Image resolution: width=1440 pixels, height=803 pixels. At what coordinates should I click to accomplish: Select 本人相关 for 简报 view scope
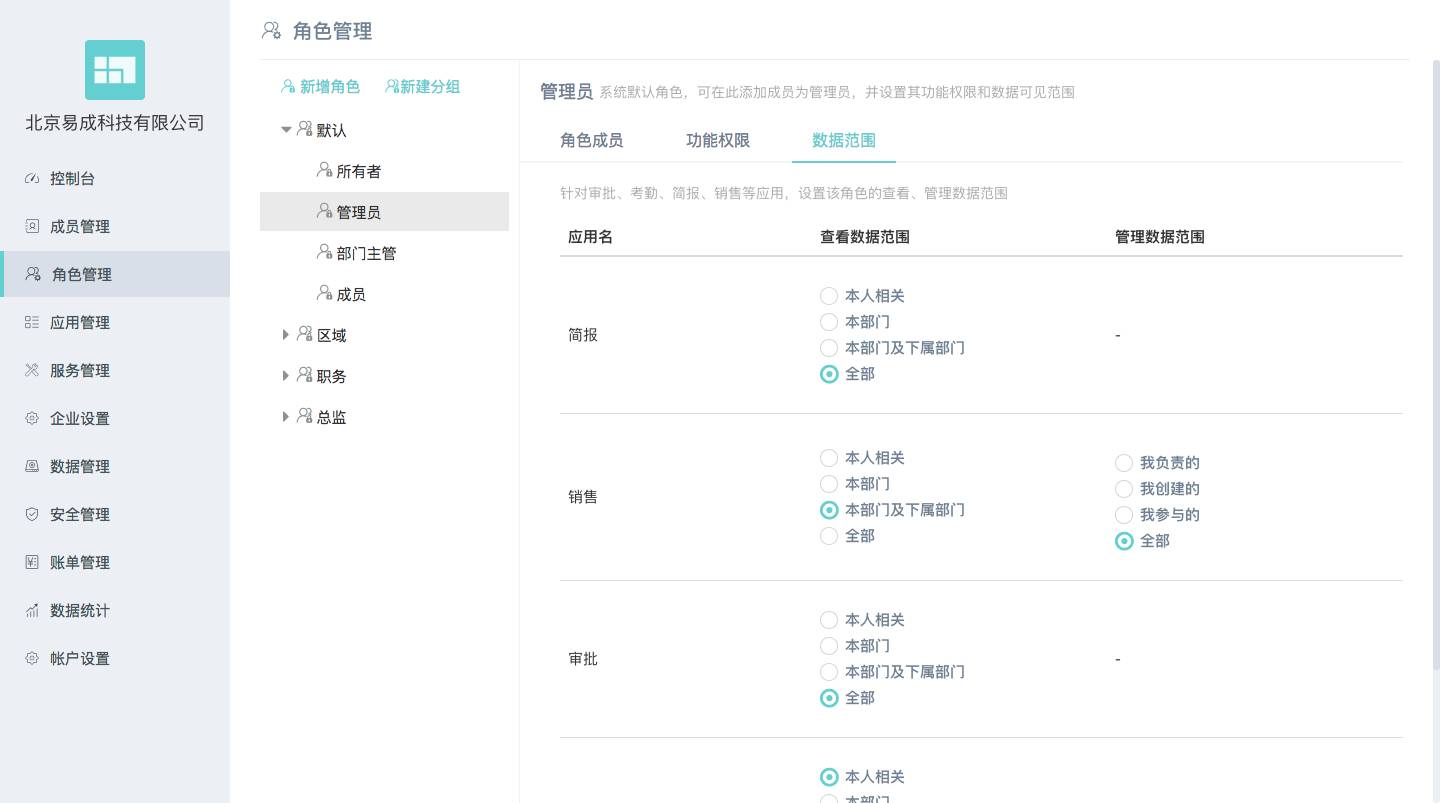[829, 296]
